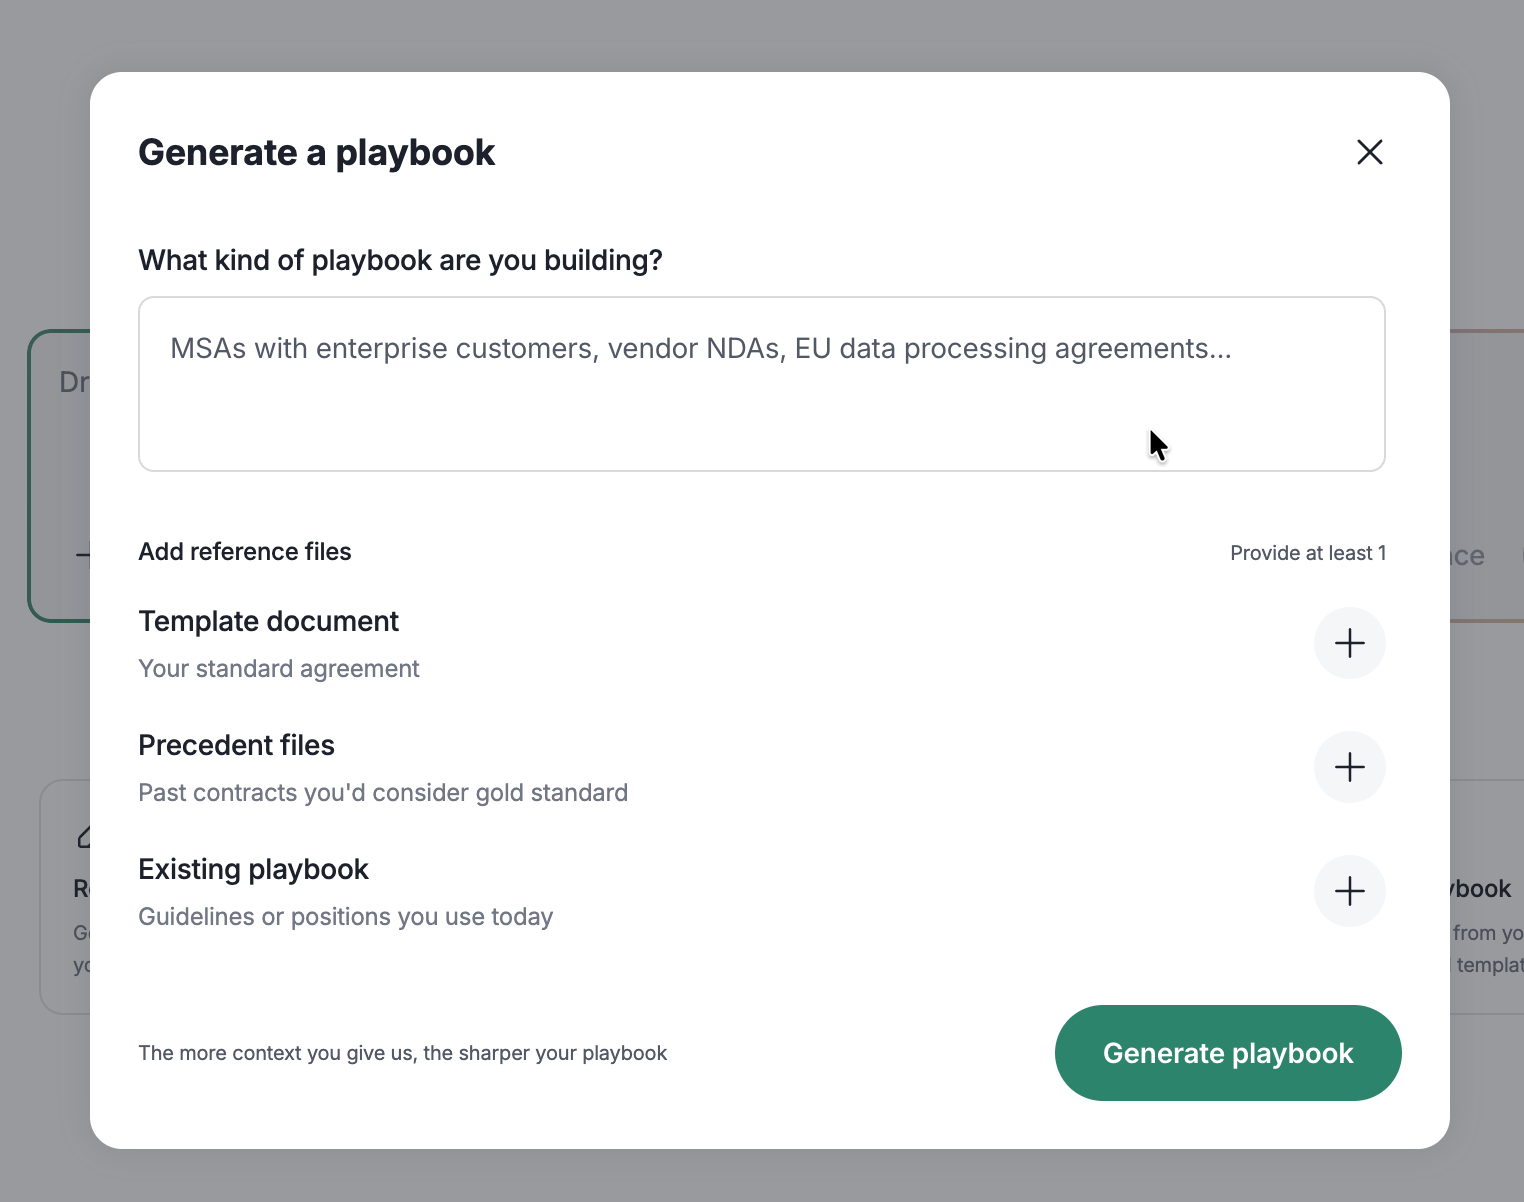Viewport: 1524px width, 1202px height.
Task: Add an Existing playbook file
Action: pyautogui.click(x=1349, y=891)
